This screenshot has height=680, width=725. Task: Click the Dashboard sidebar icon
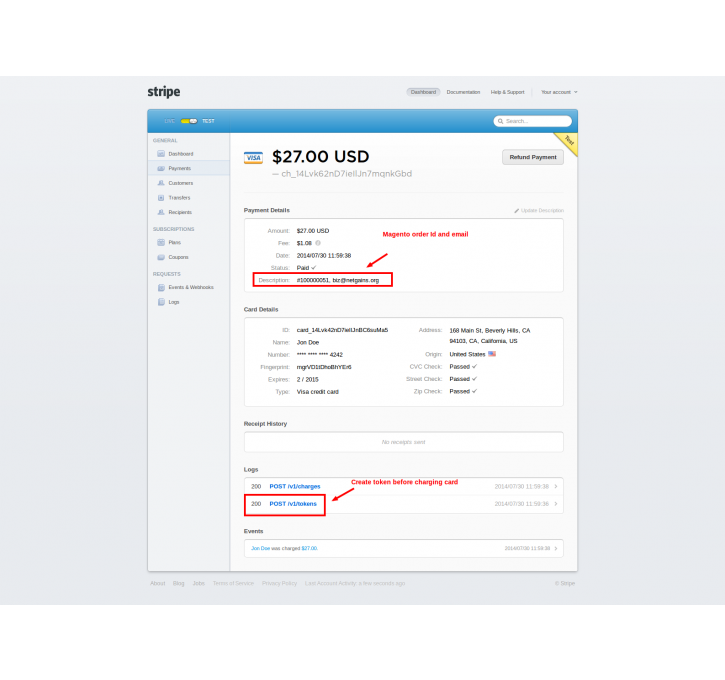(161, 154)
